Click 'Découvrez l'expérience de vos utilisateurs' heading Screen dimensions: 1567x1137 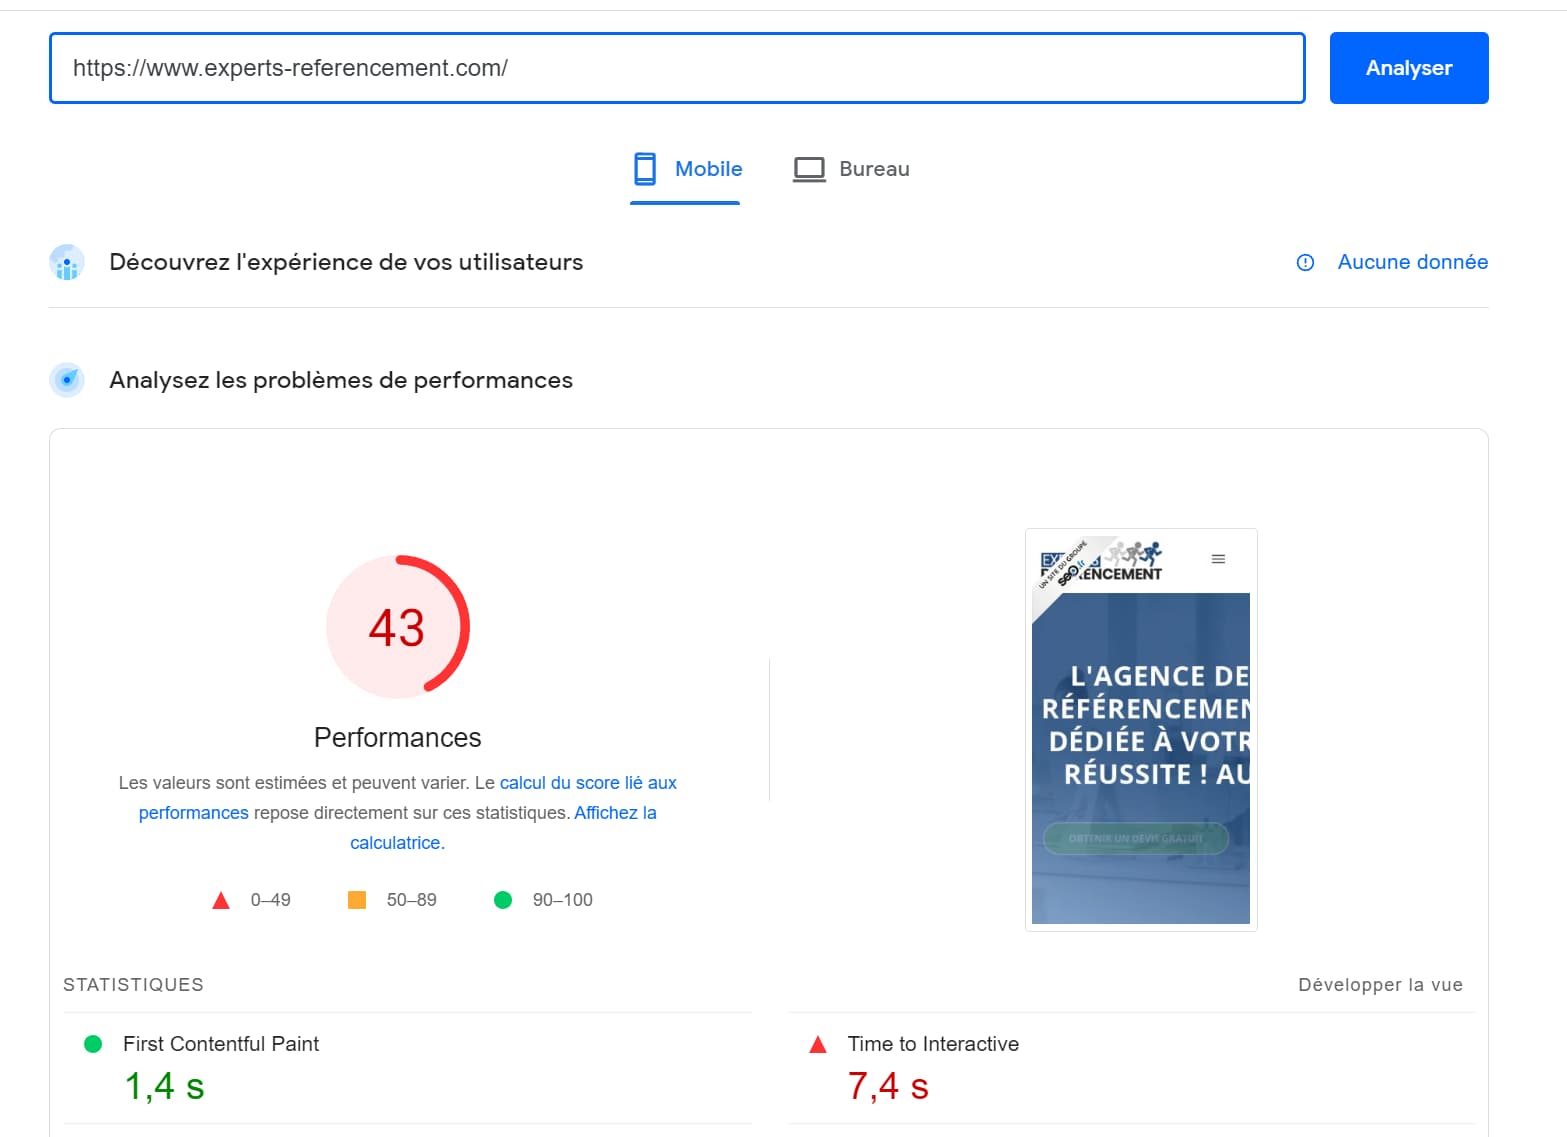pyautogui.click(x=346, y=262)
